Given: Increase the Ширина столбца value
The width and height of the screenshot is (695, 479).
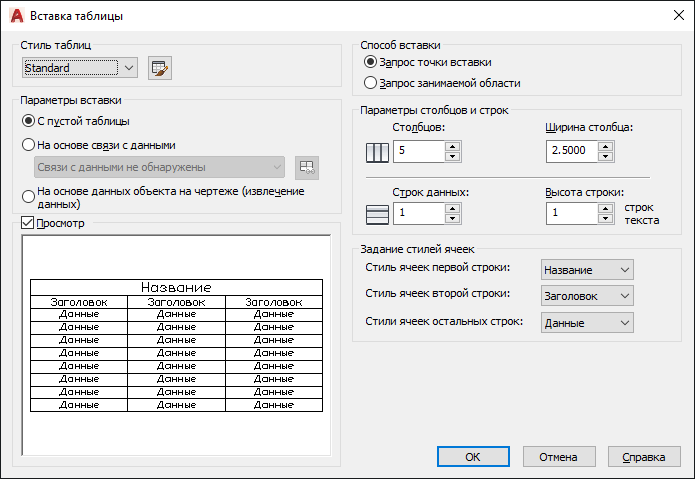Looking at the screenshot, I should pyautogui.click(x=605, y=147).
